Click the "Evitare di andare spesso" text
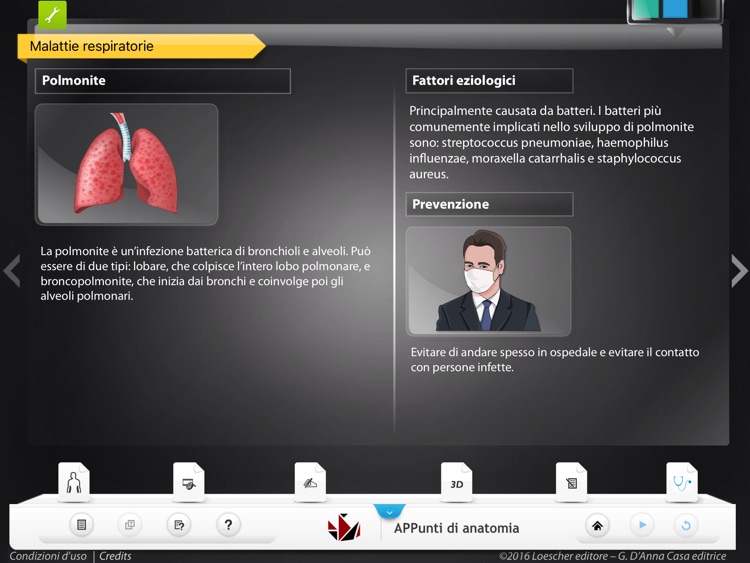 [555, 360]
